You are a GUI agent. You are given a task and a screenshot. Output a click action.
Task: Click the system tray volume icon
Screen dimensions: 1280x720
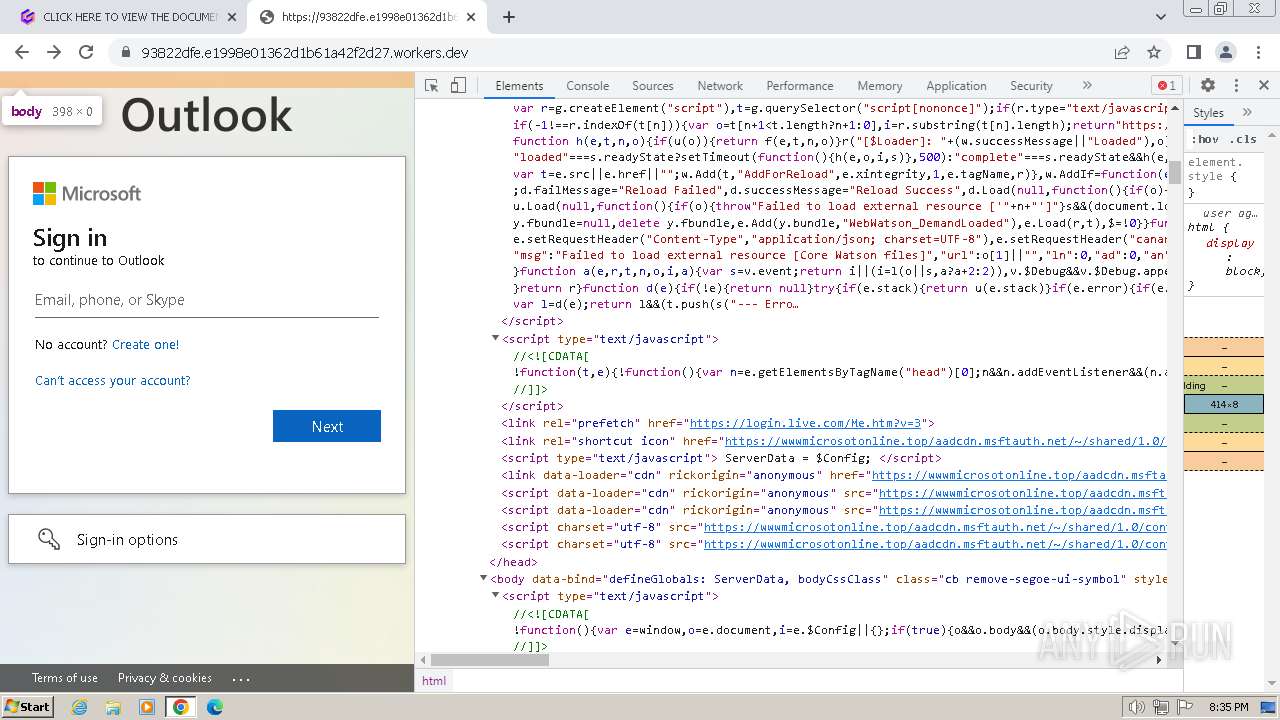(x=1138, y=707)
